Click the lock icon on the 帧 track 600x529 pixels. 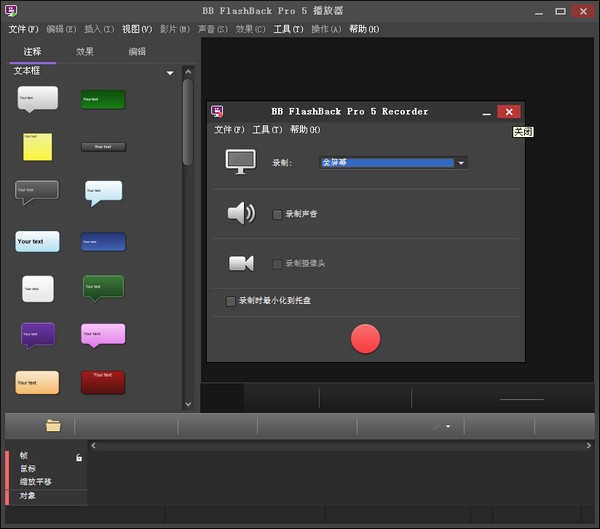click(79, 457)
